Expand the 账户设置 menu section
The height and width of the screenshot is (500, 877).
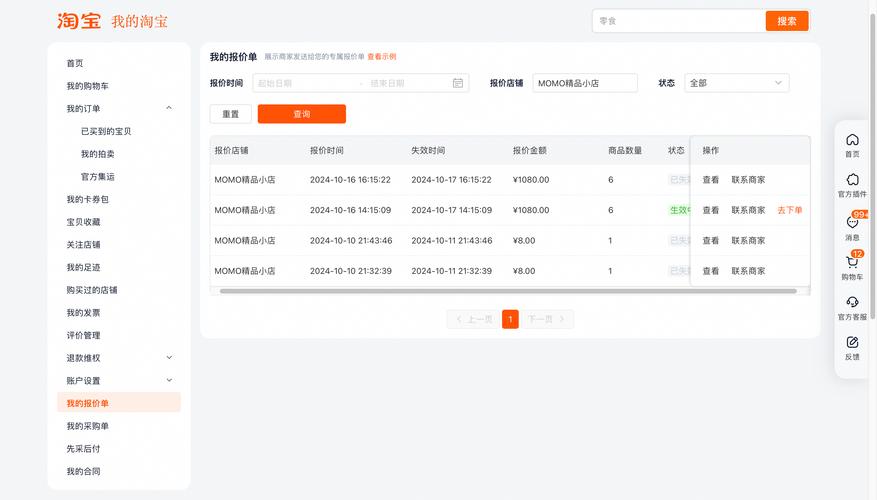tap(169, 380)
